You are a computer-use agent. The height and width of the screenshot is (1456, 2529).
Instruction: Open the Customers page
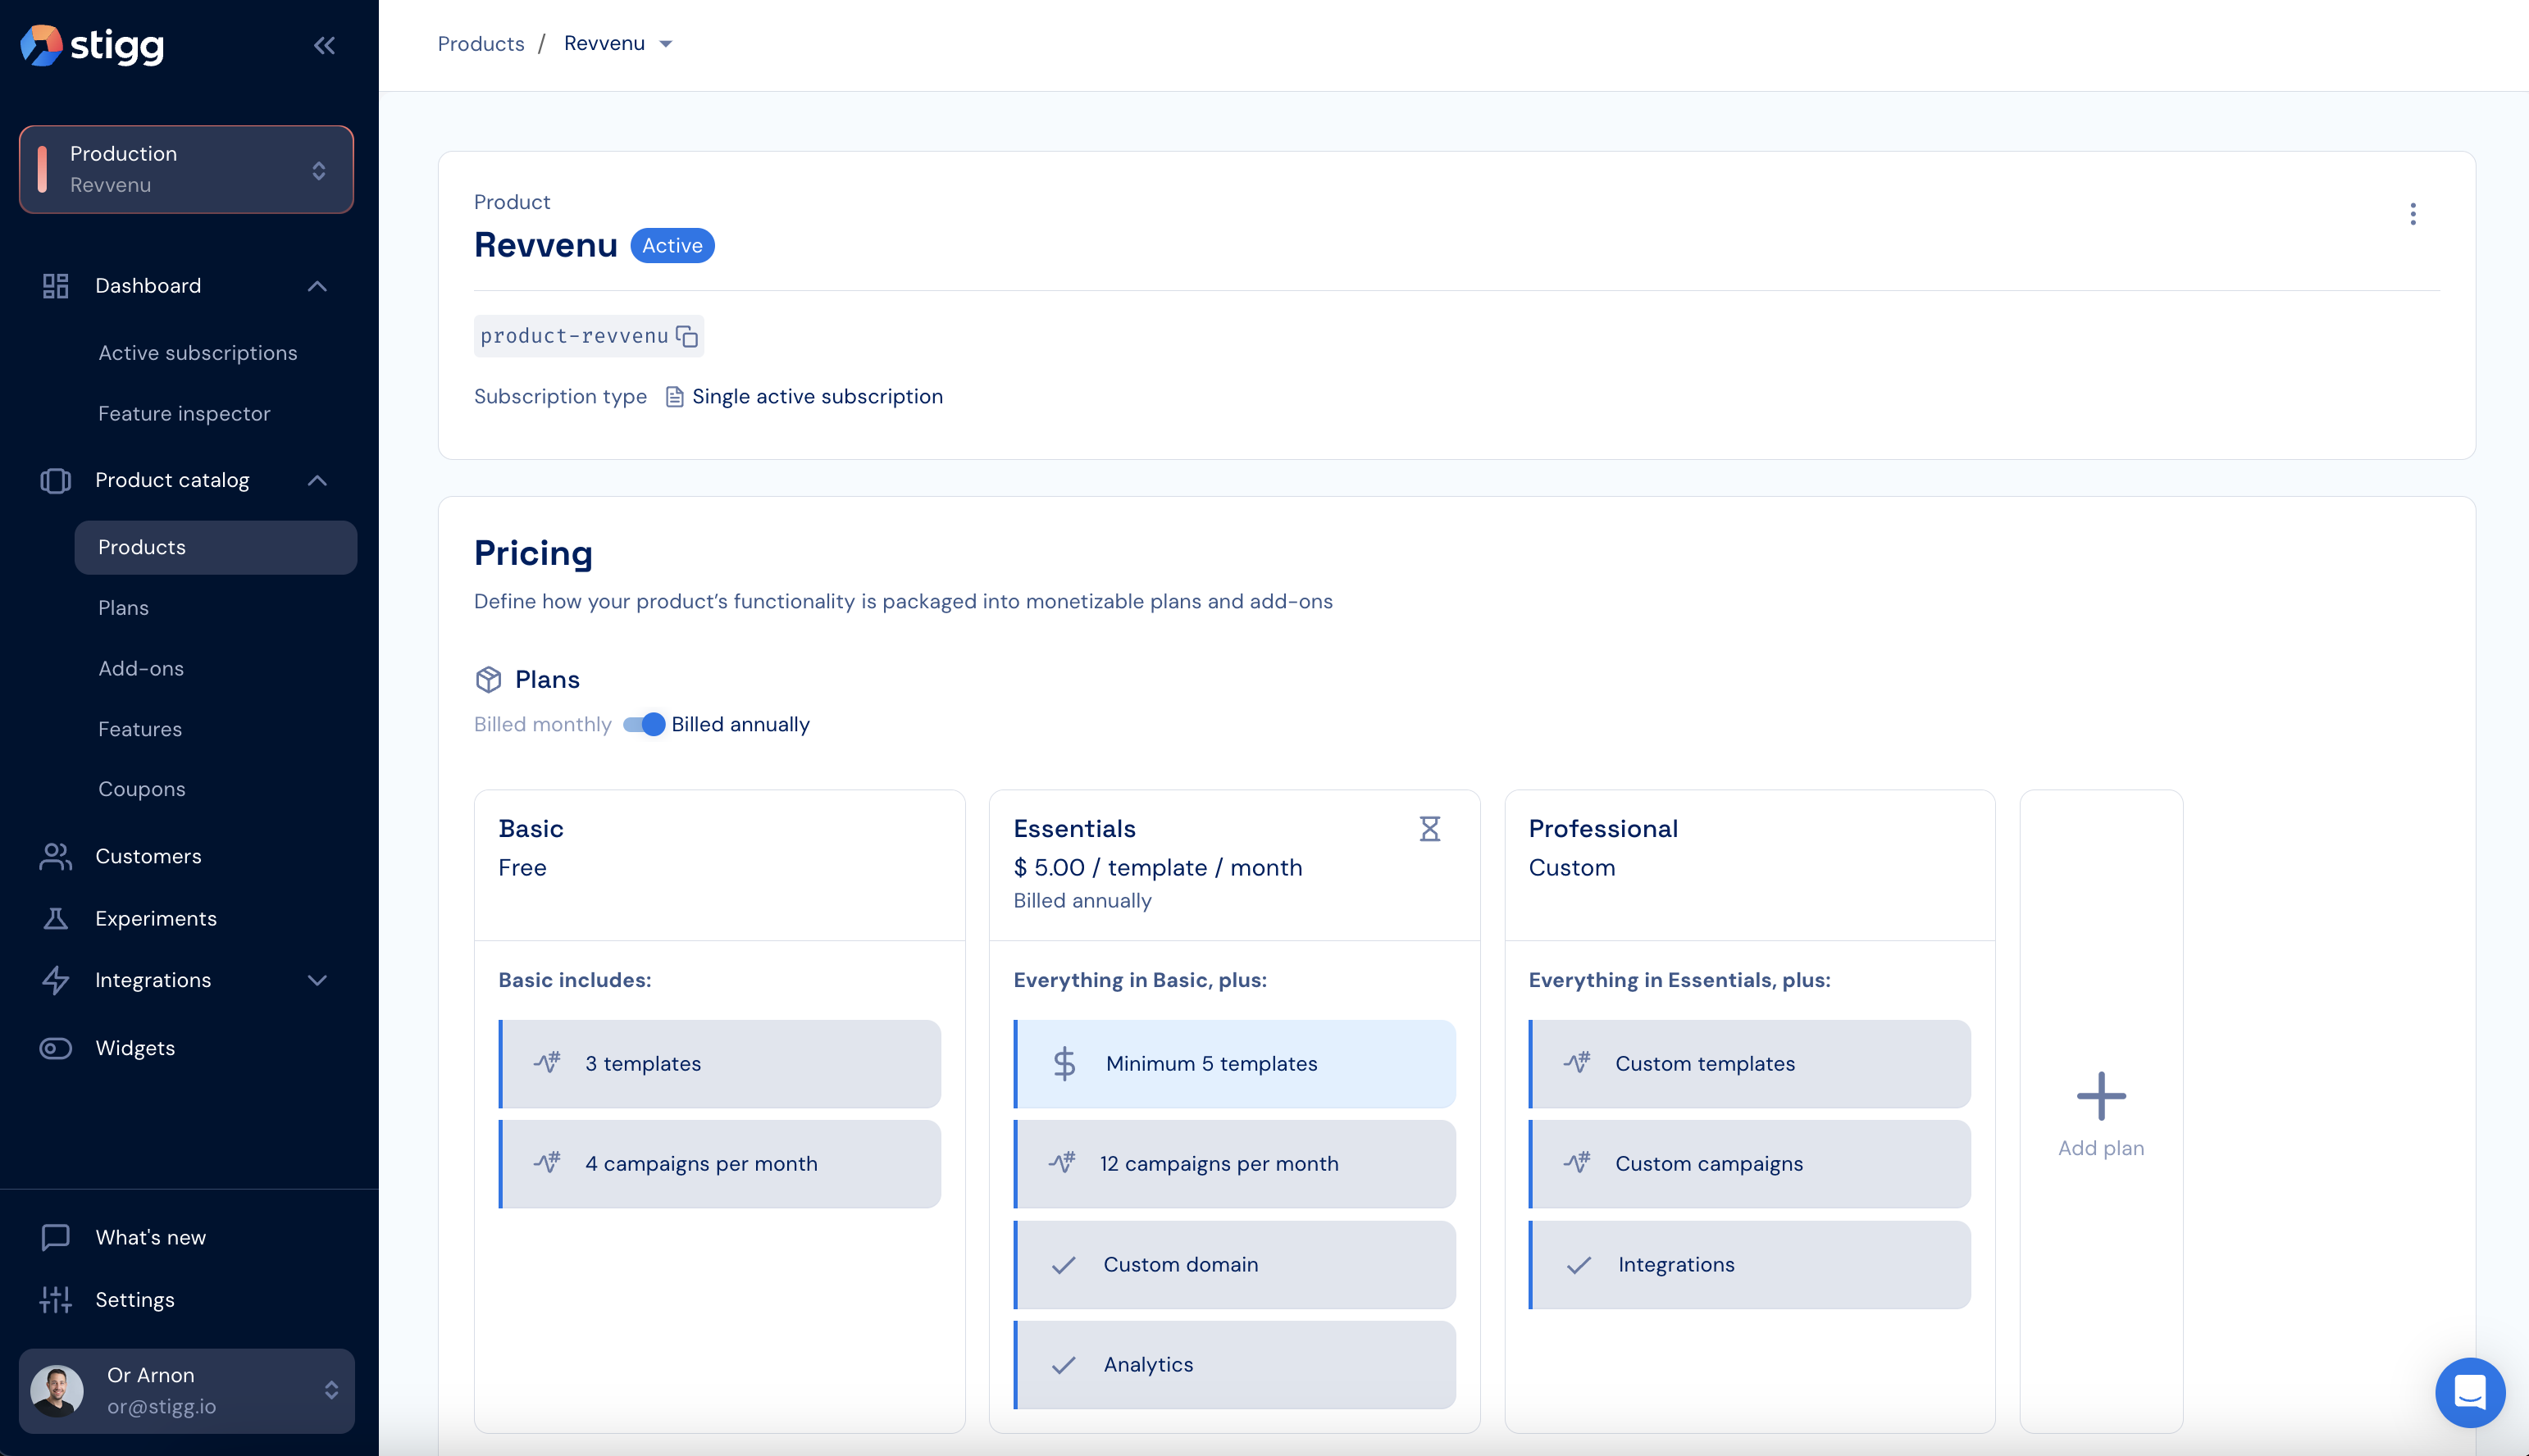(148, 857)
